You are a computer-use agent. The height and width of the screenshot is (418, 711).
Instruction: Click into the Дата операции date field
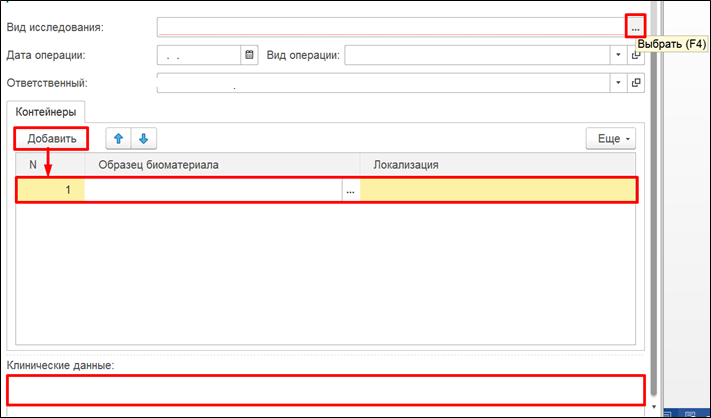tap(198, 55)
